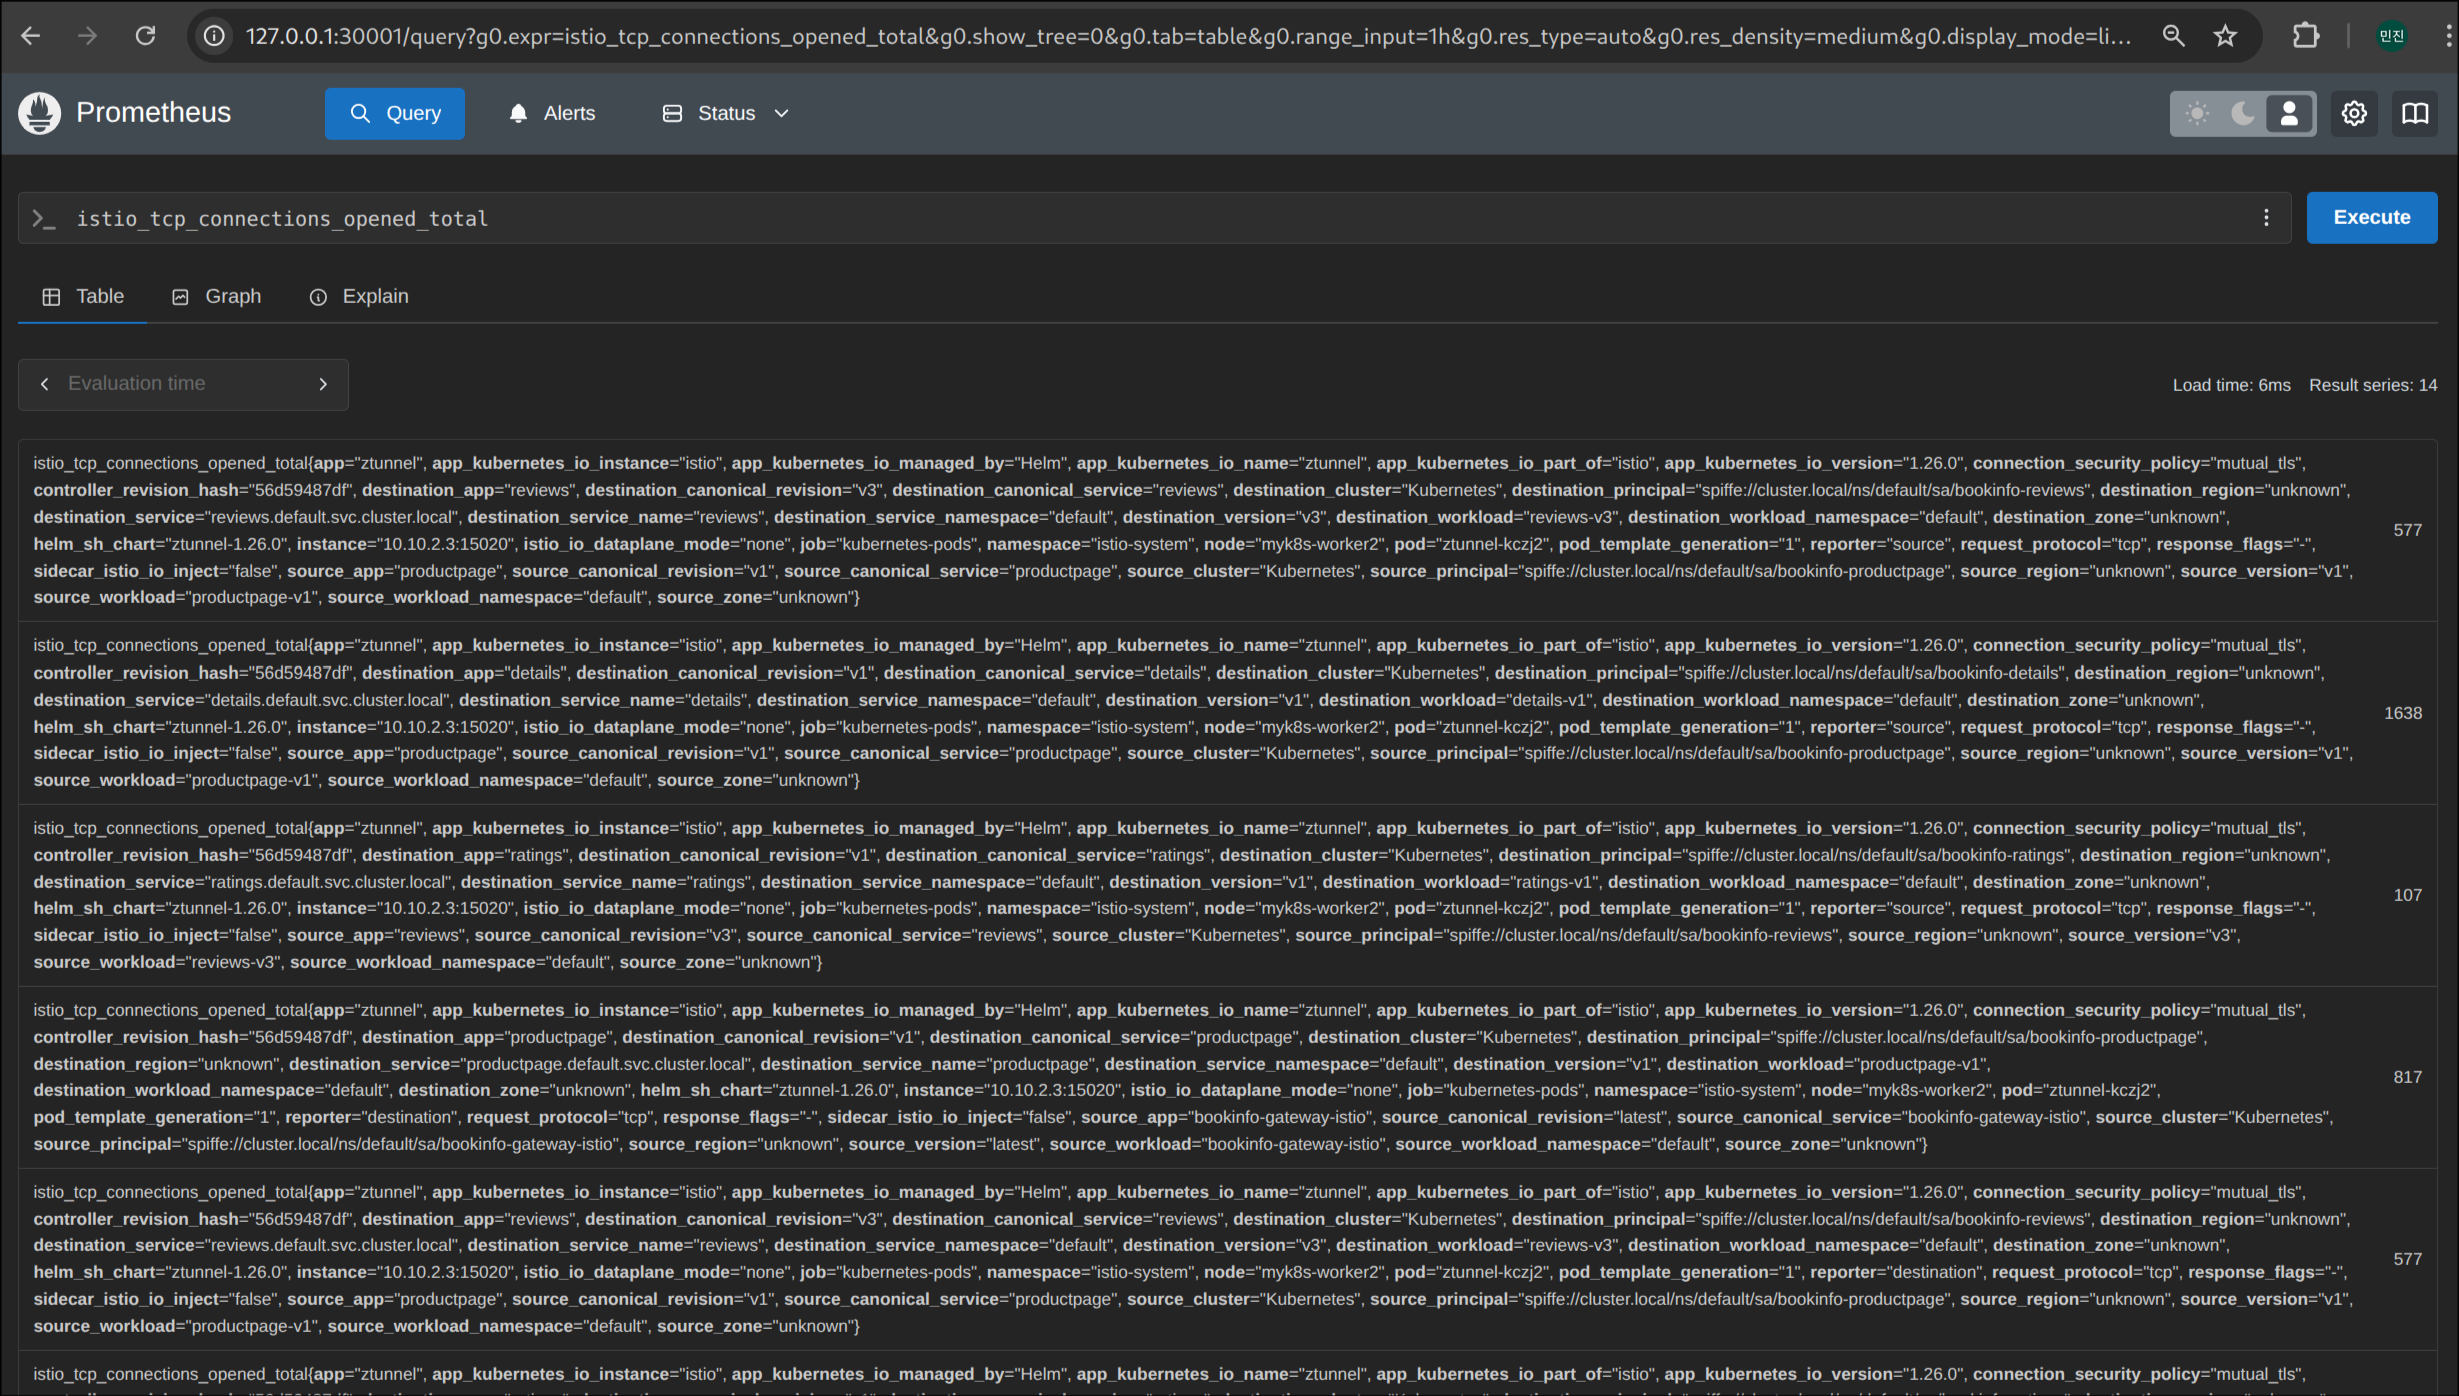Click the Evaluation time field
2459x1396 pixels.
pos(184,384)
